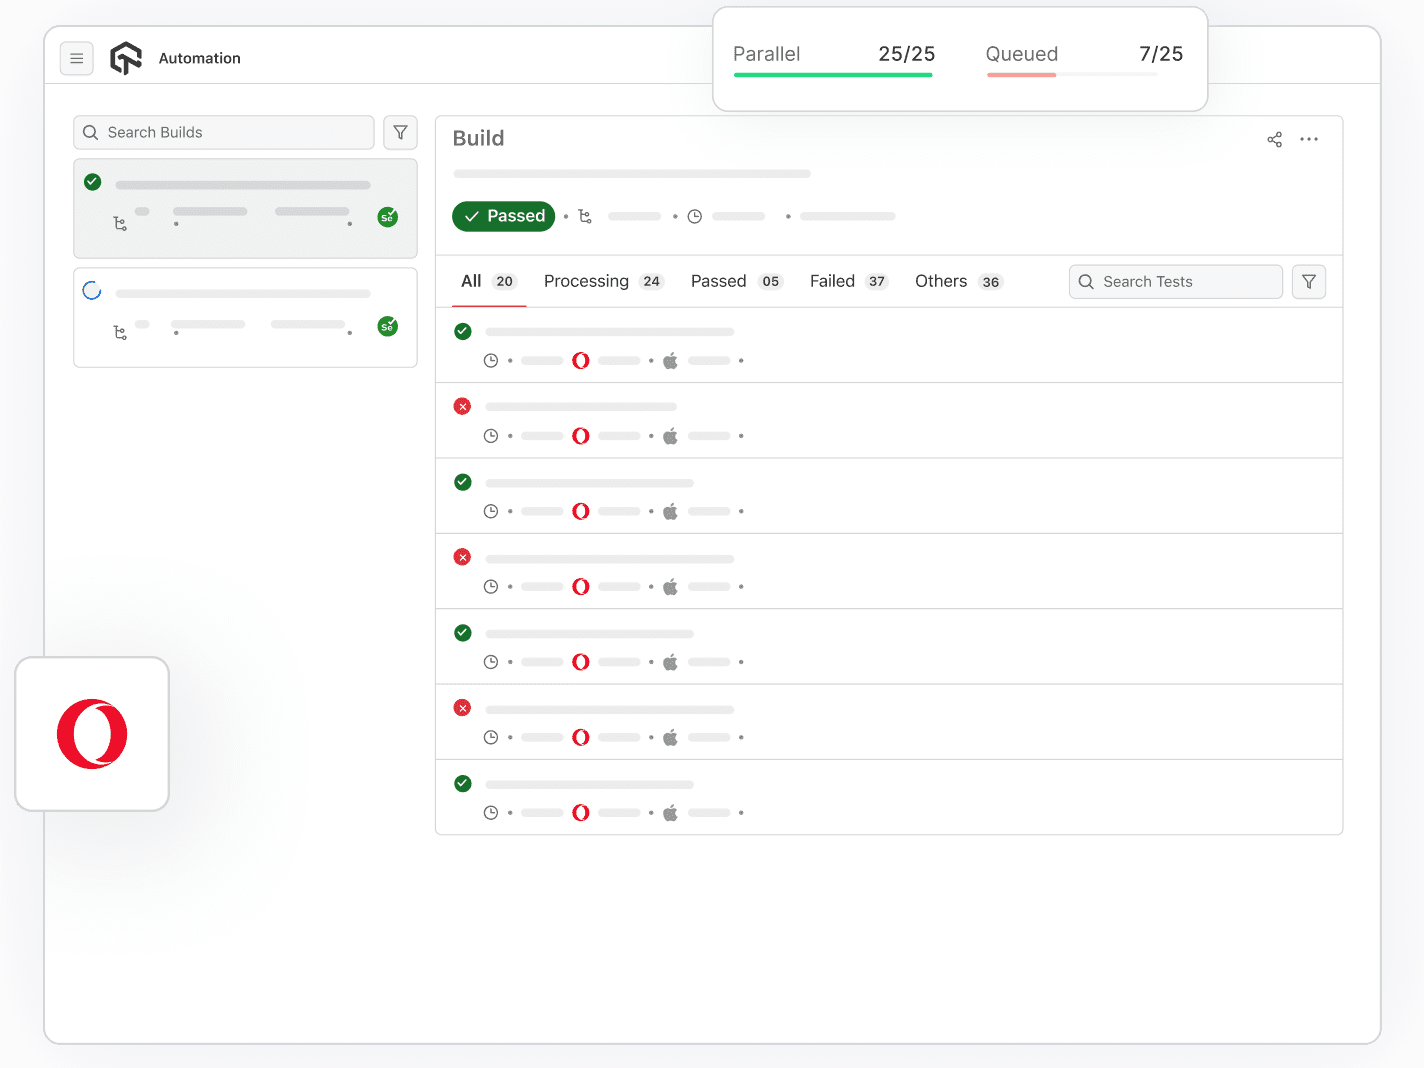
Task: Toggle the sidebar with the hamburger icon
Action: point(77,58)
